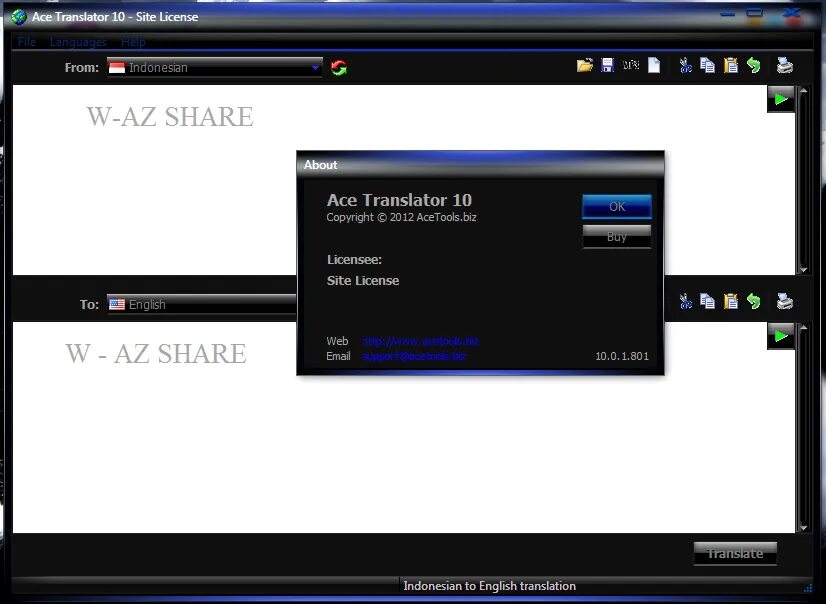826x604 pixels.
Task: Create new blank document icon
Action: (654, 65)
